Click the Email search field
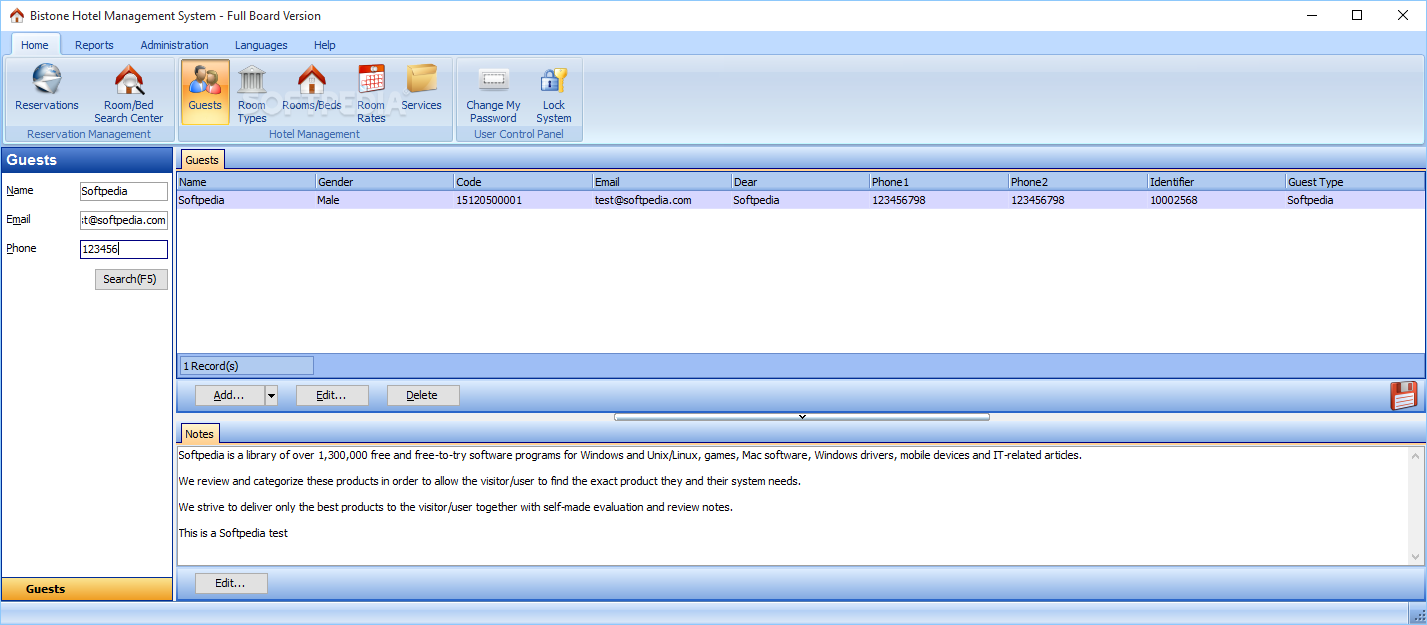This screenshot has width=1427, height=625. tap(124, 220)
